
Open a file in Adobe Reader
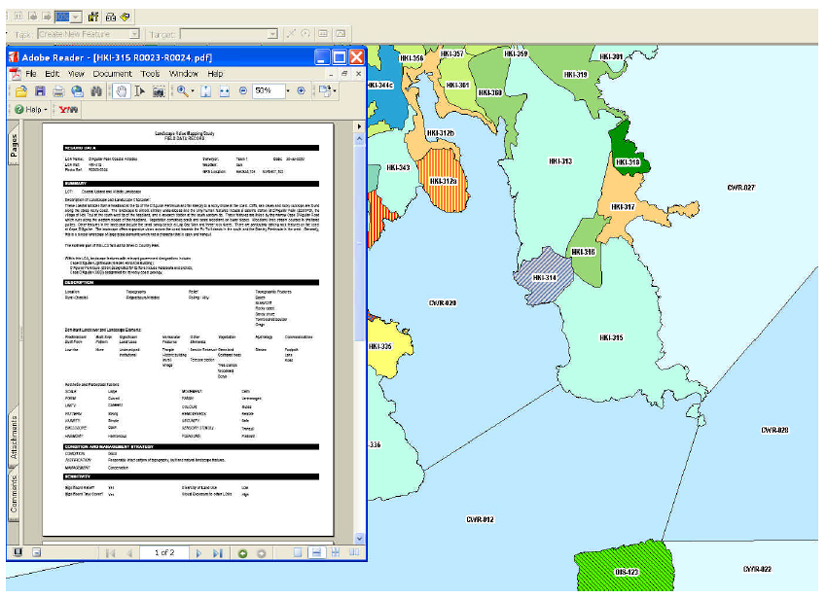[21, 91]
